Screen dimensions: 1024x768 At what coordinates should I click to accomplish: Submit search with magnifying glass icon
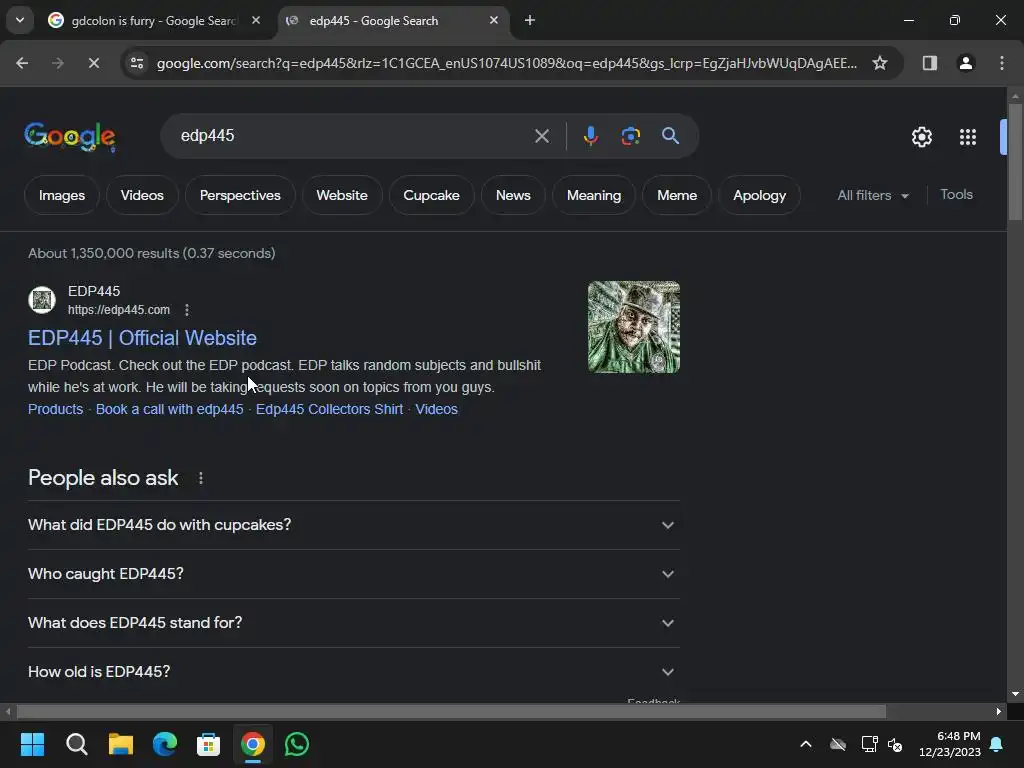pos(670,136)
